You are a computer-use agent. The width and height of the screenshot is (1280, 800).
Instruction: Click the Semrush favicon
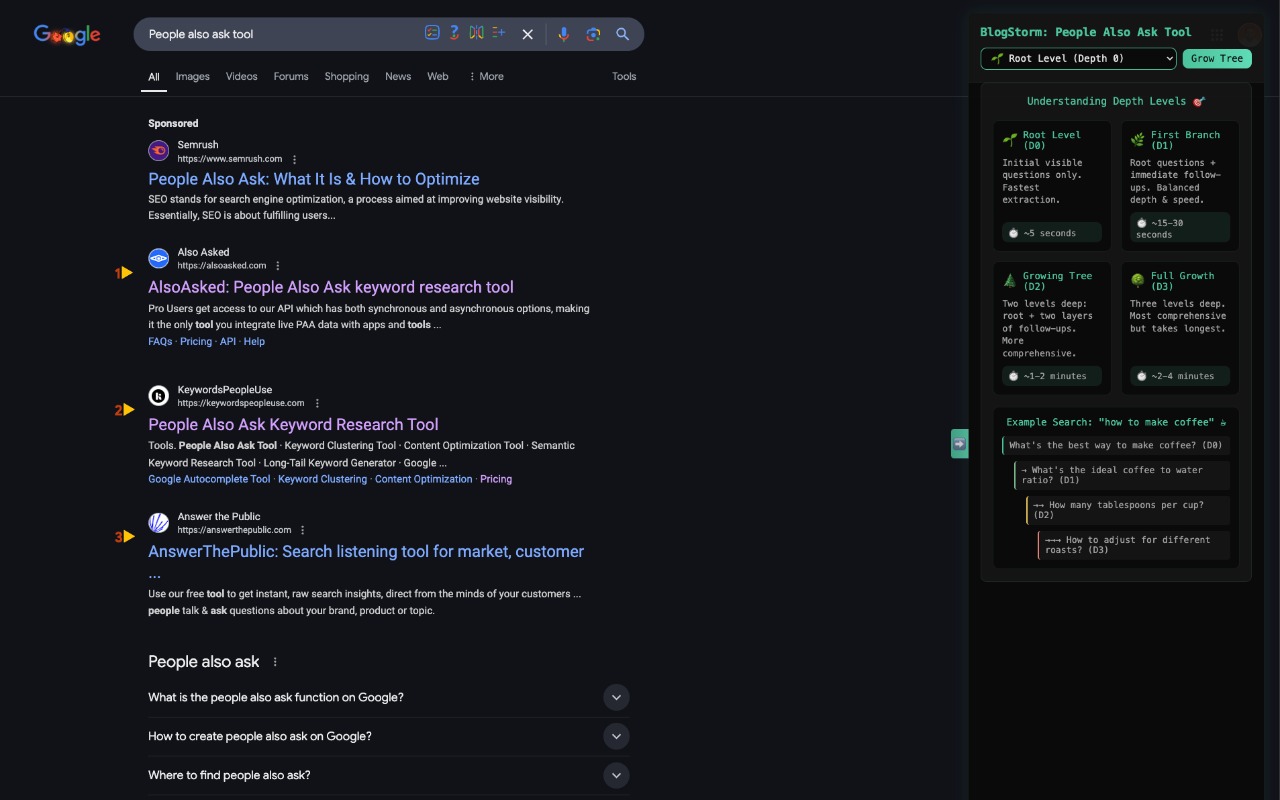[158, 151]
